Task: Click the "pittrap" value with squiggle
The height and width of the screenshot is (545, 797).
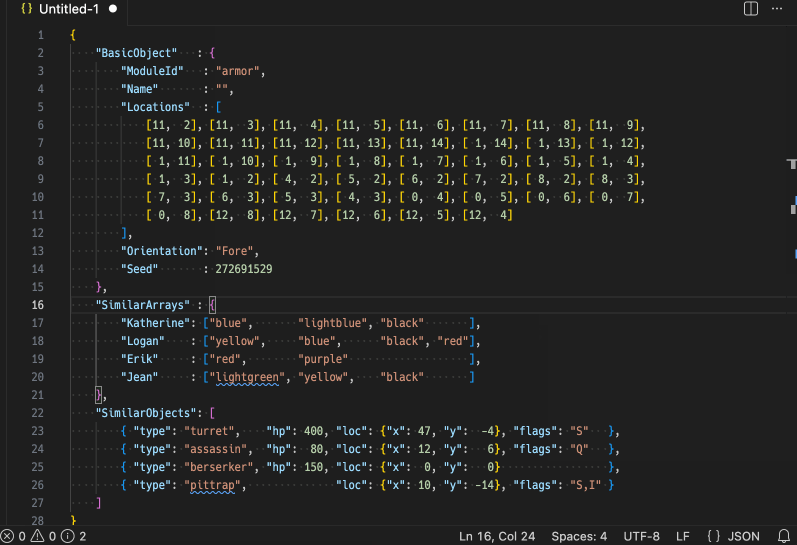Action: click(x=212, y=485)
